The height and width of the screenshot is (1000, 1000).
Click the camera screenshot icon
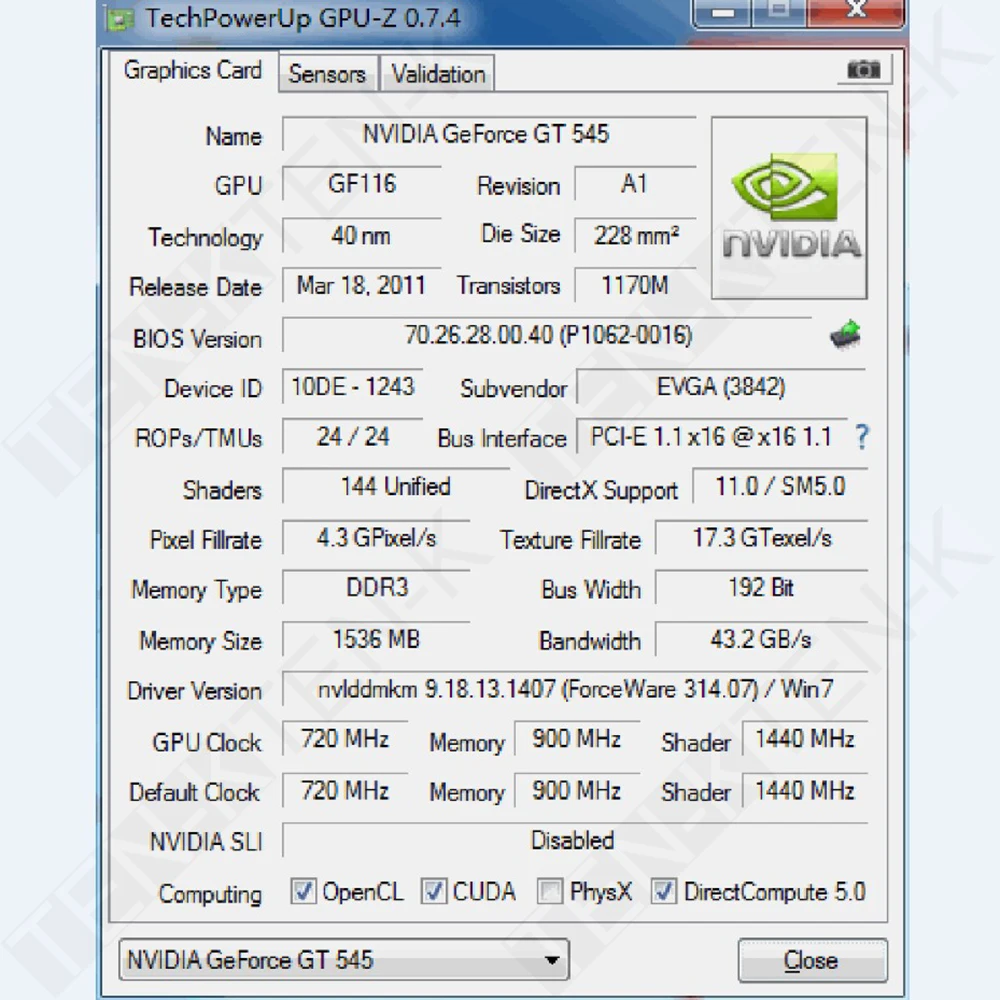pyautogui.click(x=864, y=69)
